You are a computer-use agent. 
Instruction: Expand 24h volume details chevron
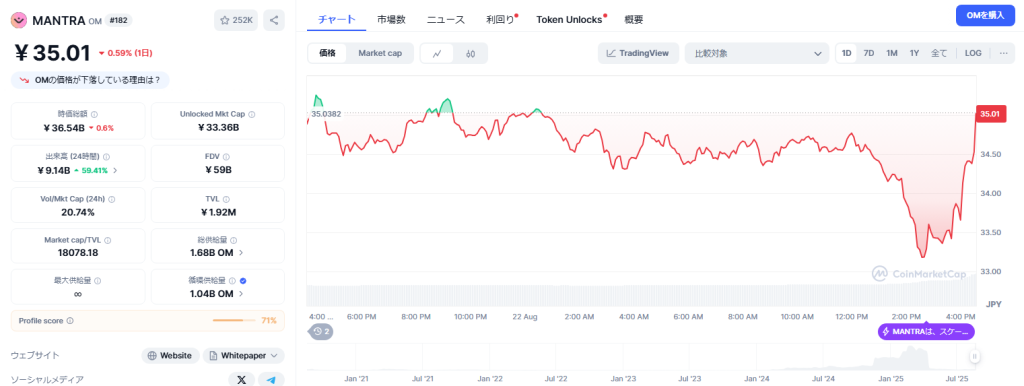pos(115,170)
